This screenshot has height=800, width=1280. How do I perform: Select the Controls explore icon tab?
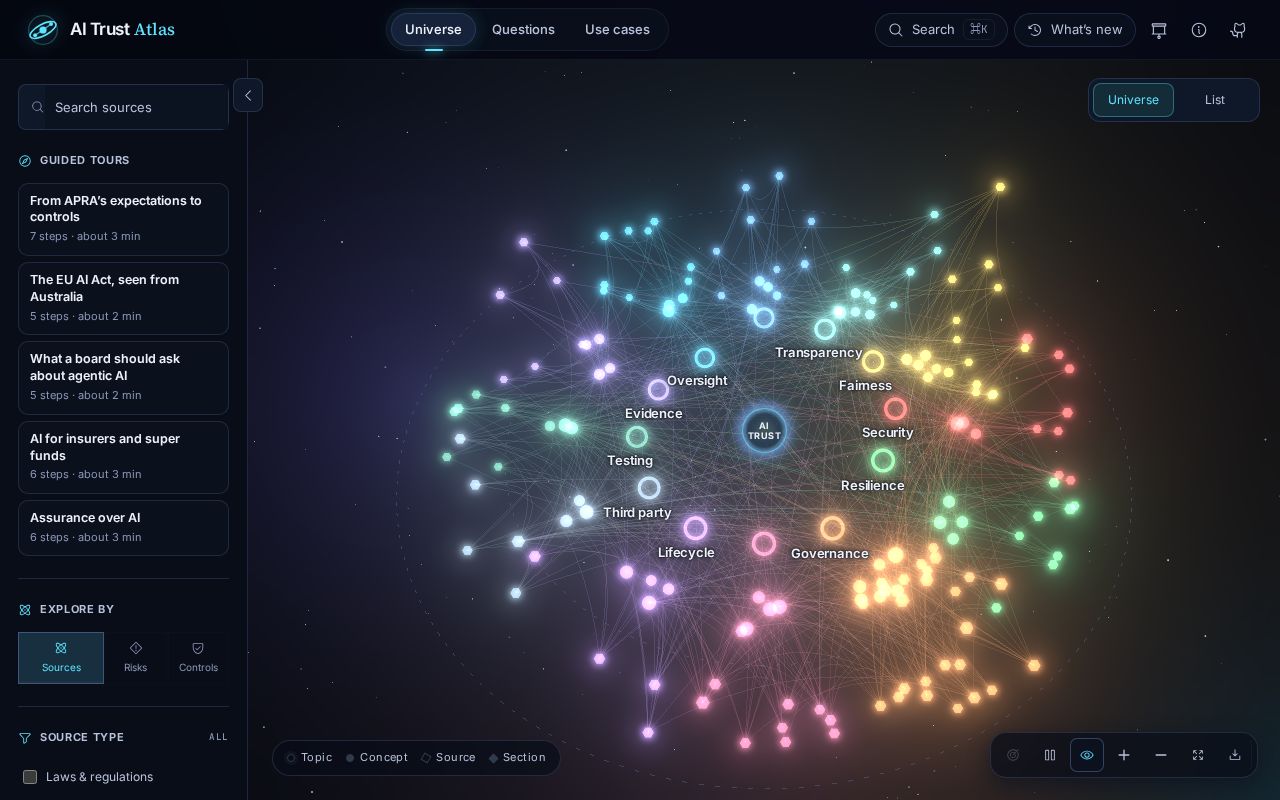(198, 658)
